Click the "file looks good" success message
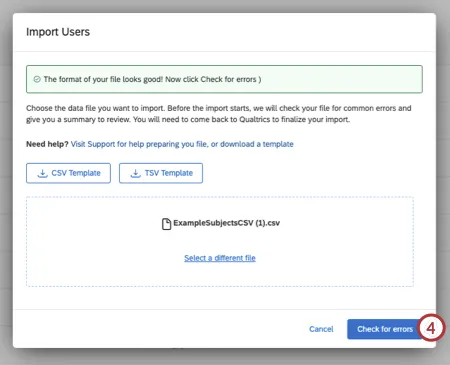450x365 pixels. (x=152, y=79)
